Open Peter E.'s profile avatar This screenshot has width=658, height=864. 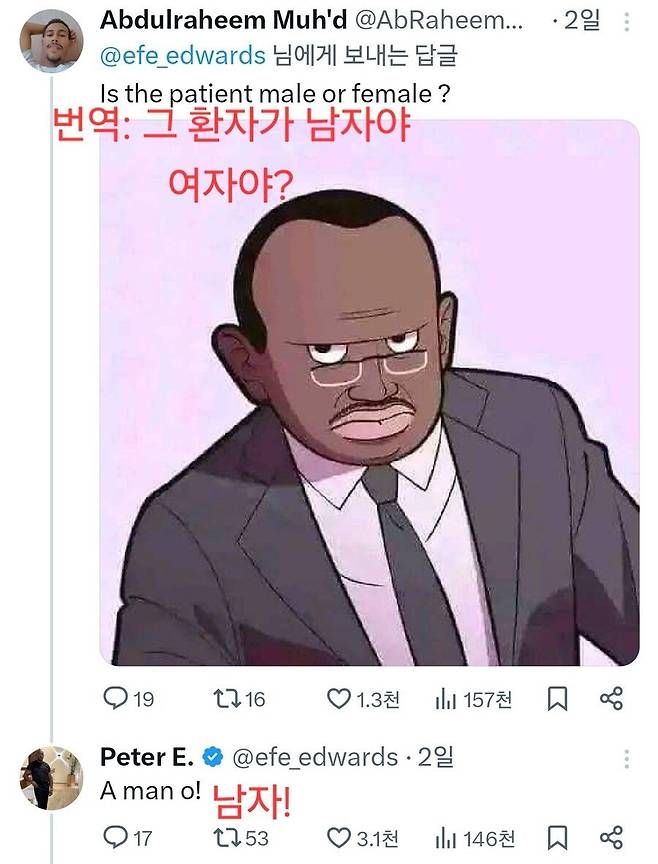click(x=50, y=776)
